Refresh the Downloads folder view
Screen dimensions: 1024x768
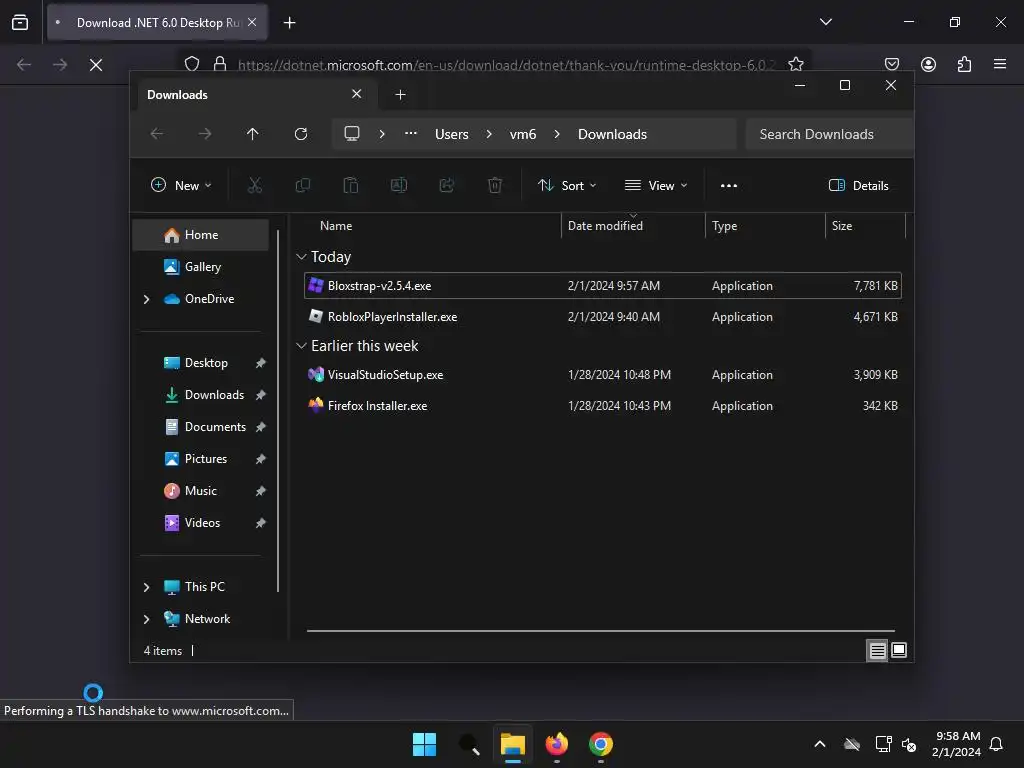300,134
